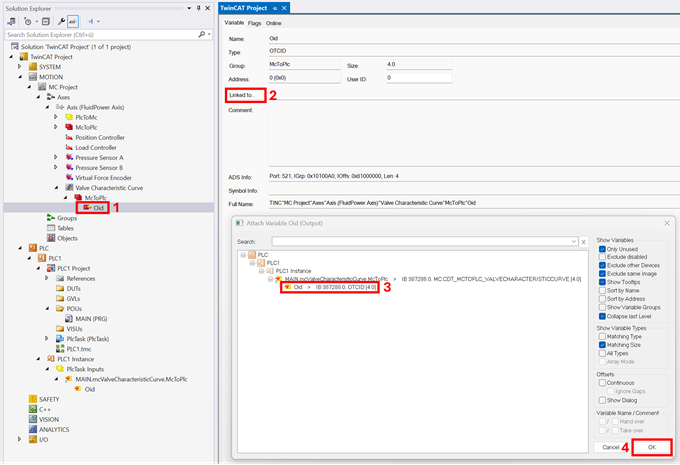Click the Tables icon in tree

[x=51, y=228]
